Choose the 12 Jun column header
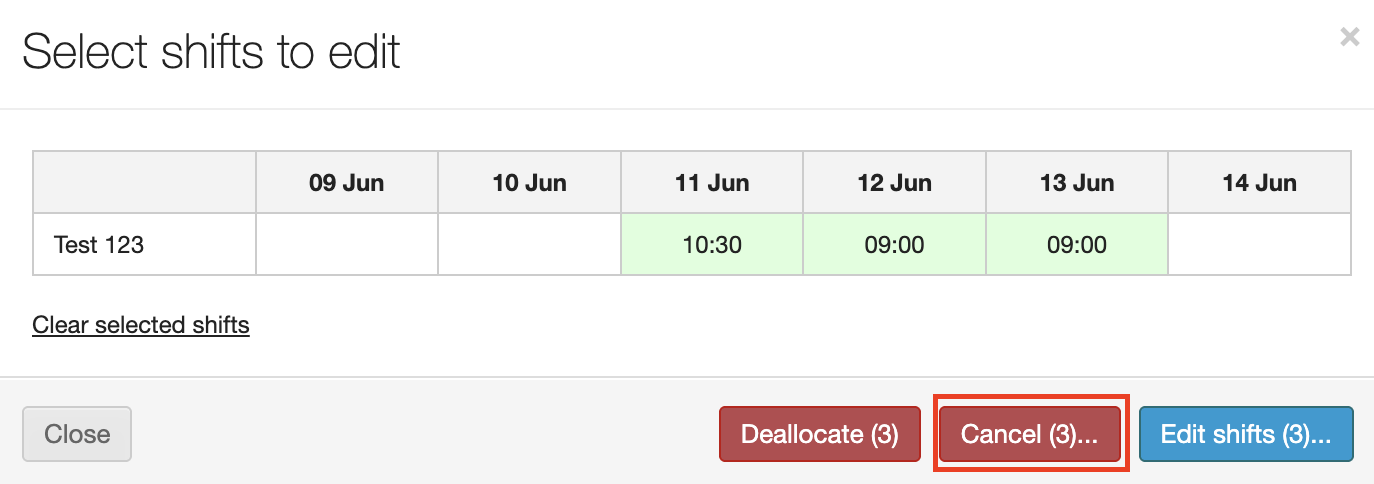Image resolution: width=1374 pixels, height=484 pixels. pos(894,183)
